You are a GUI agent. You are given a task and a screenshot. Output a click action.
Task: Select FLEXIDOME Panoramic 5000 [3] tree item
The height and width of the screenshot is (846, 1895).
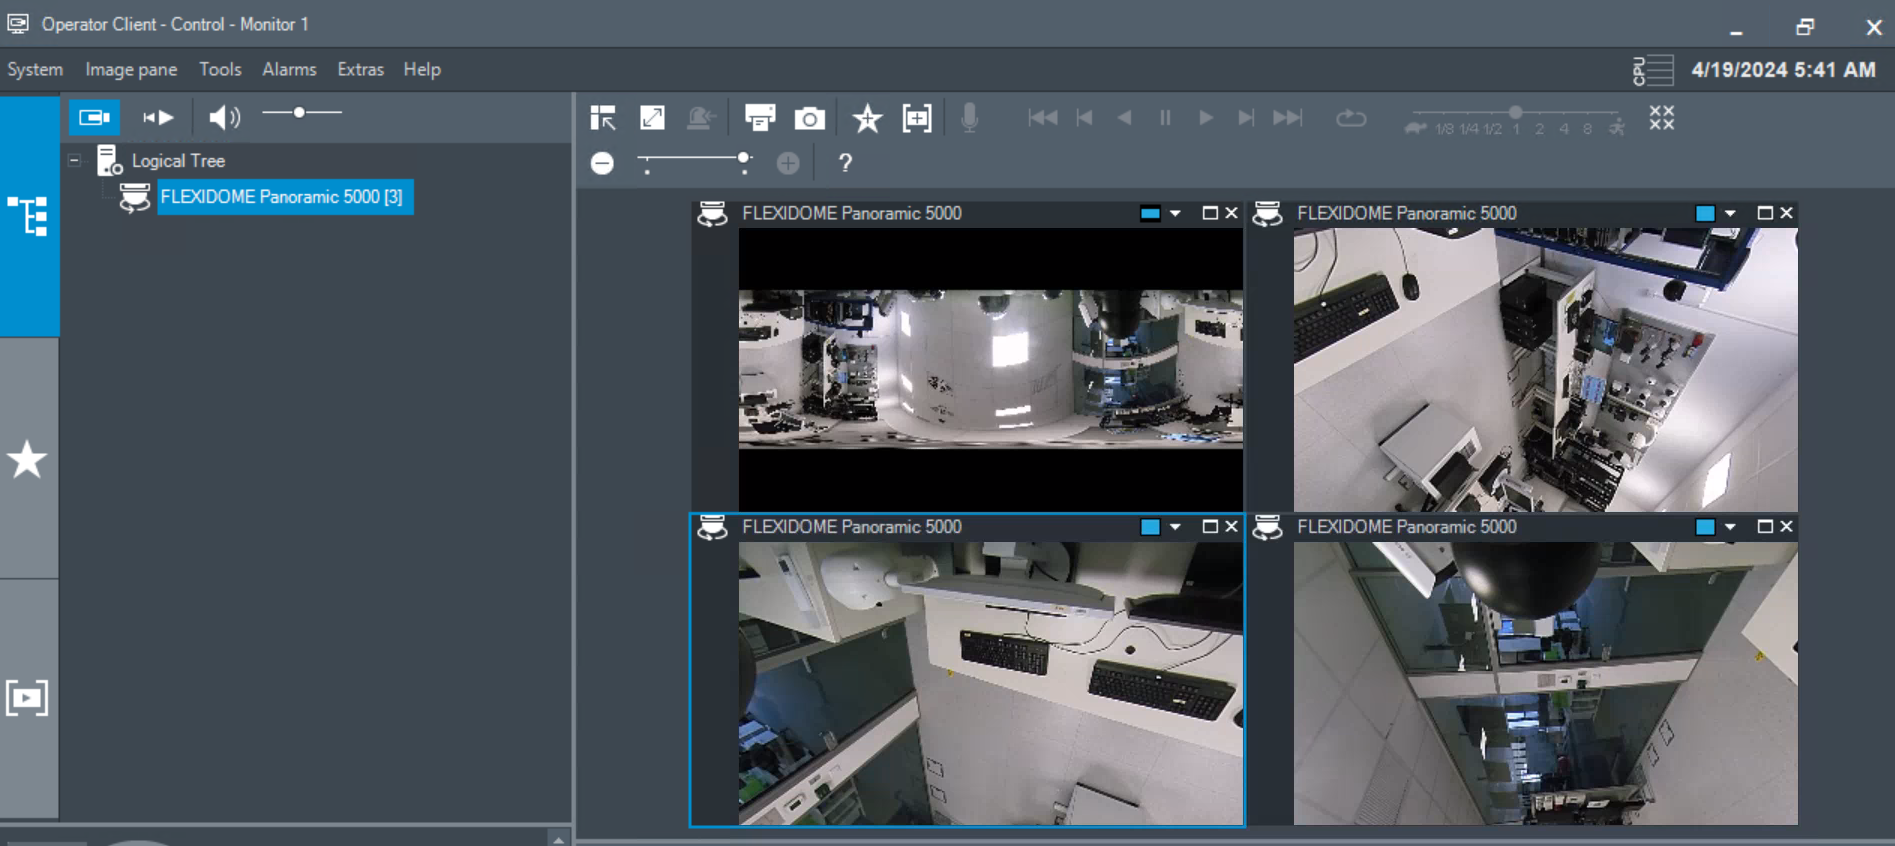point(281,197)
